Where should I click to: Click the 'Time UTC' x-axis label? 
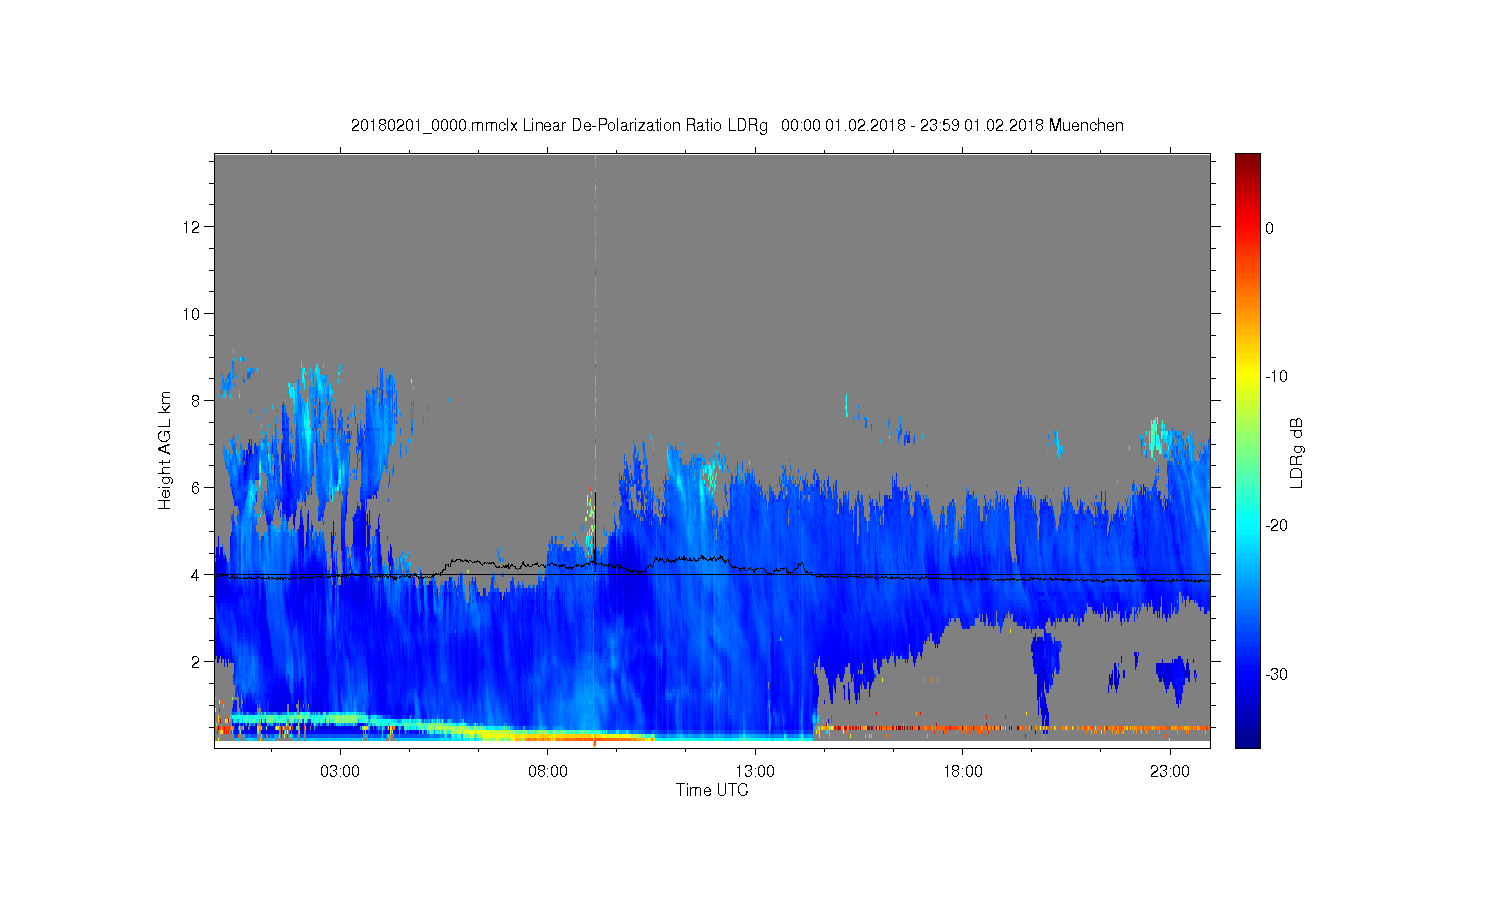pyautogui.click(x=712, y=790)
